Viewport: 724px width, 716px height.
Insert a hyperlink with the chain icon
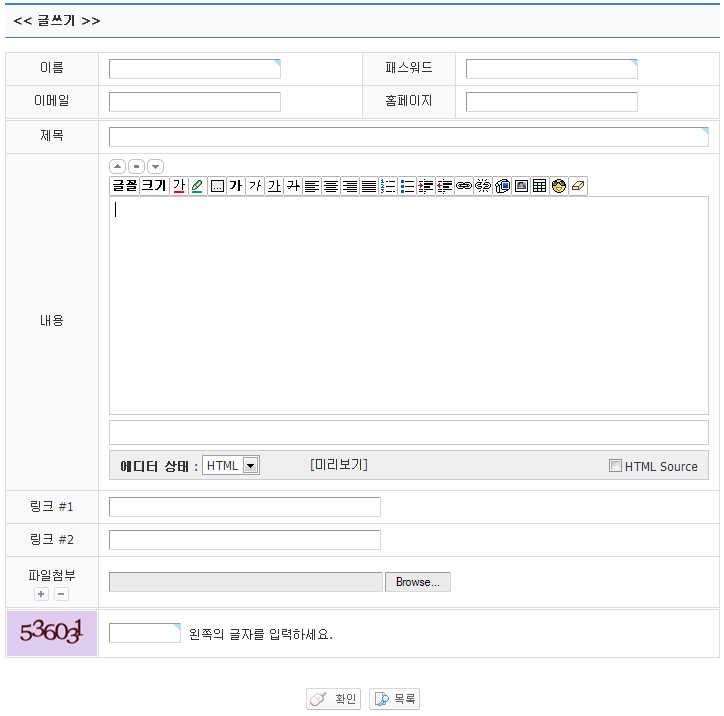click(464, 186)
